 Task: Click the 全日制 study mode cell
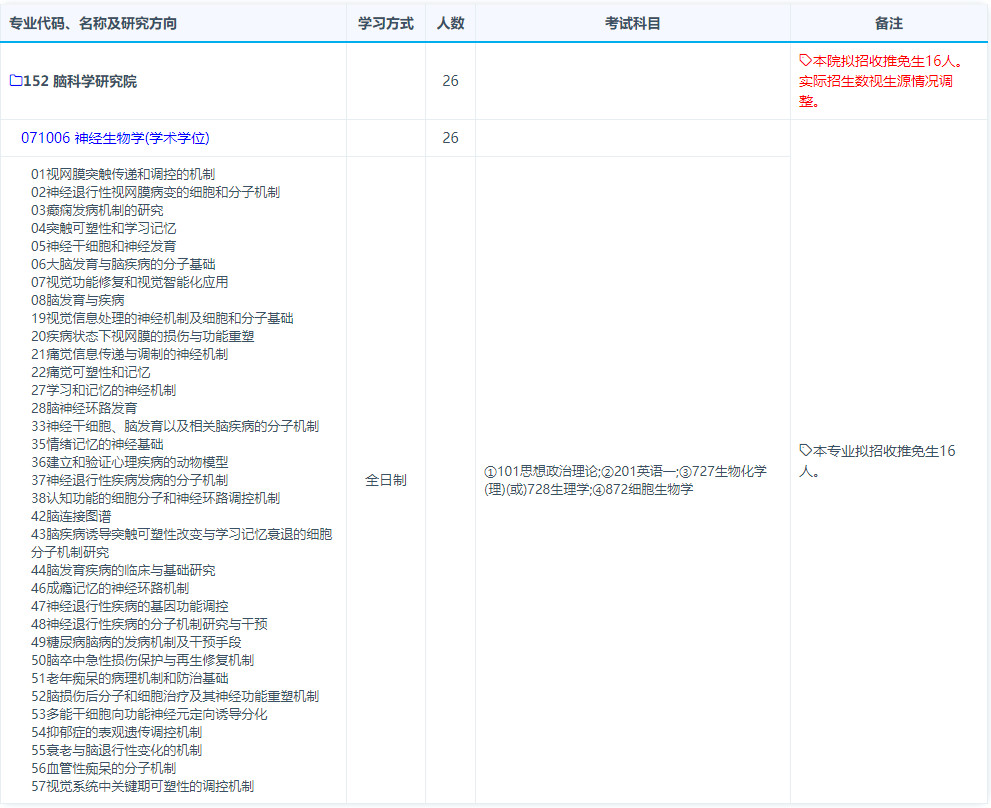[386, 480]
